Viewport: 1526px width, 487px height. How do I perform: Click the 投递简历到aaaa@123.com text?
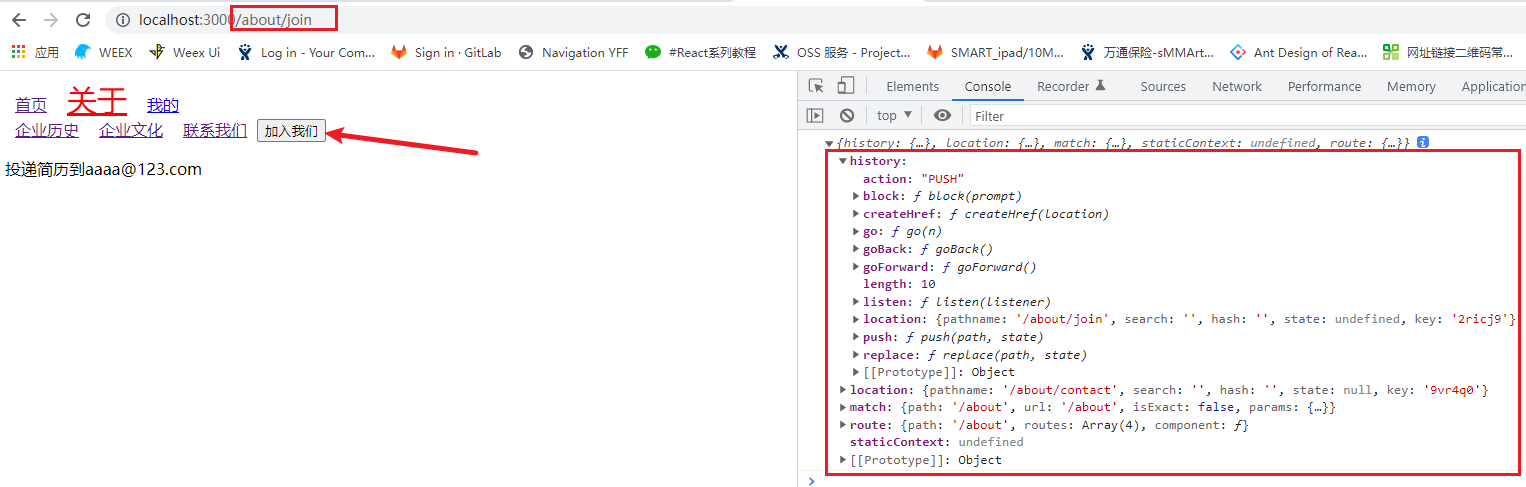tap(104, 170)
